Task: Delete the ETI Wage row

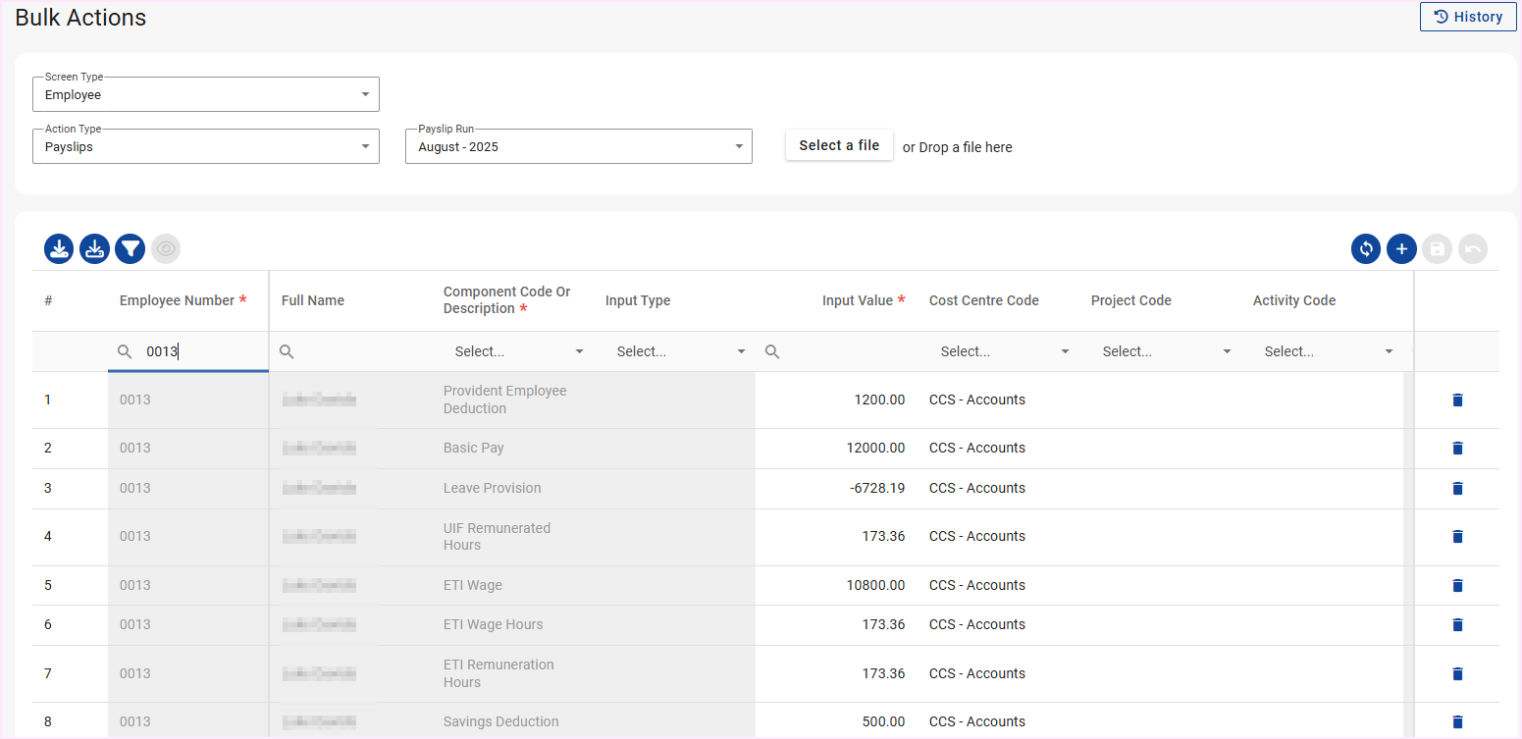Action: pos(1457,585)
